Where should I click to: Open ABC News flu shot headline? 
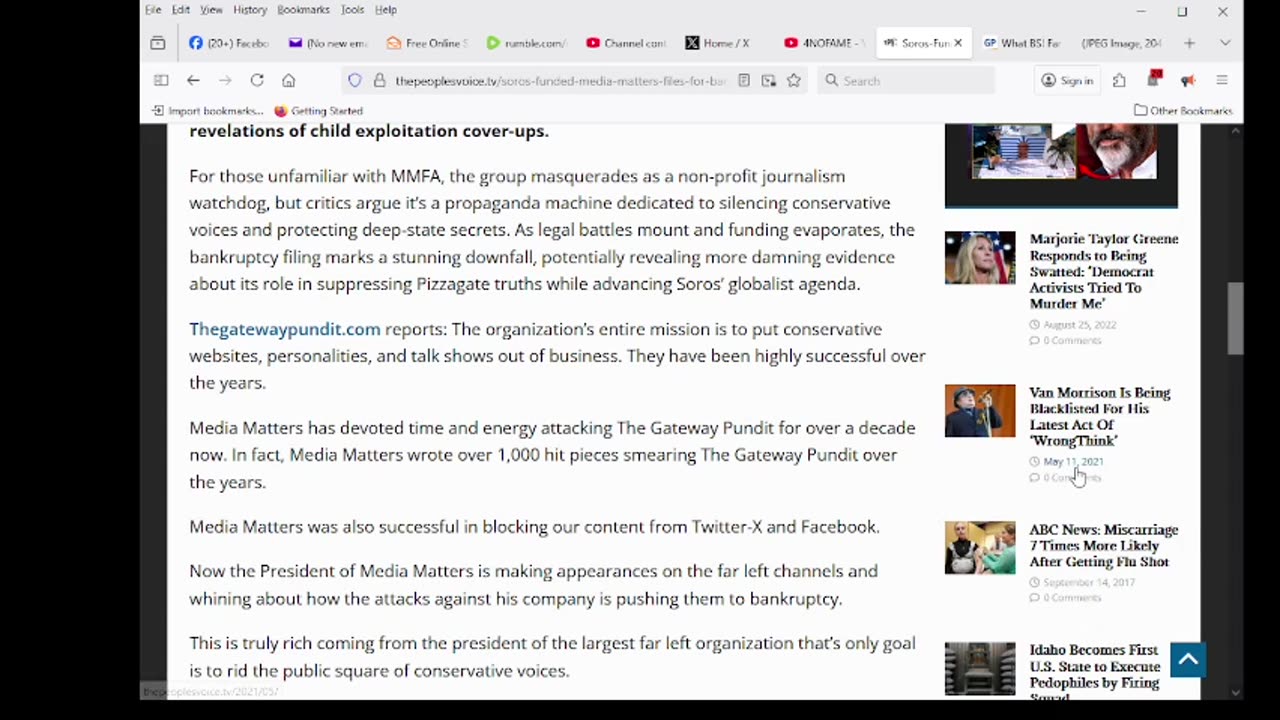(x=1104, y=546)
